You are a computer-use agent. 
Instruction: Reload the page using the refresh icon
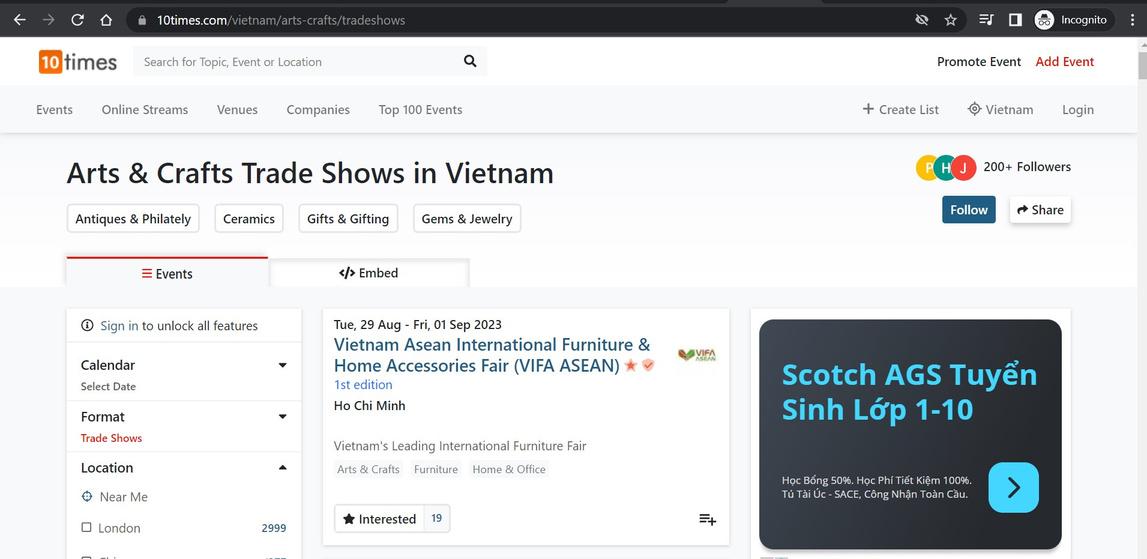tap(78, 20)
